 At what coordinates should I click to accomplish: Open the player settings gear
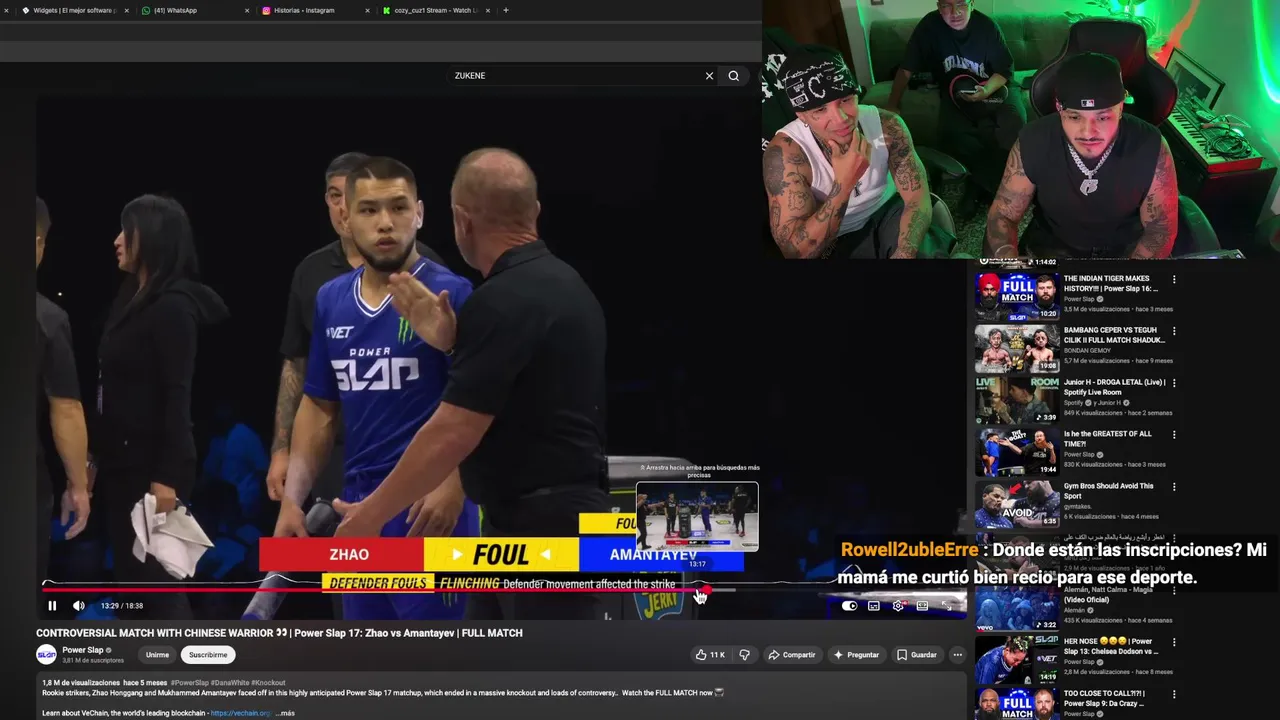point(898,606)
